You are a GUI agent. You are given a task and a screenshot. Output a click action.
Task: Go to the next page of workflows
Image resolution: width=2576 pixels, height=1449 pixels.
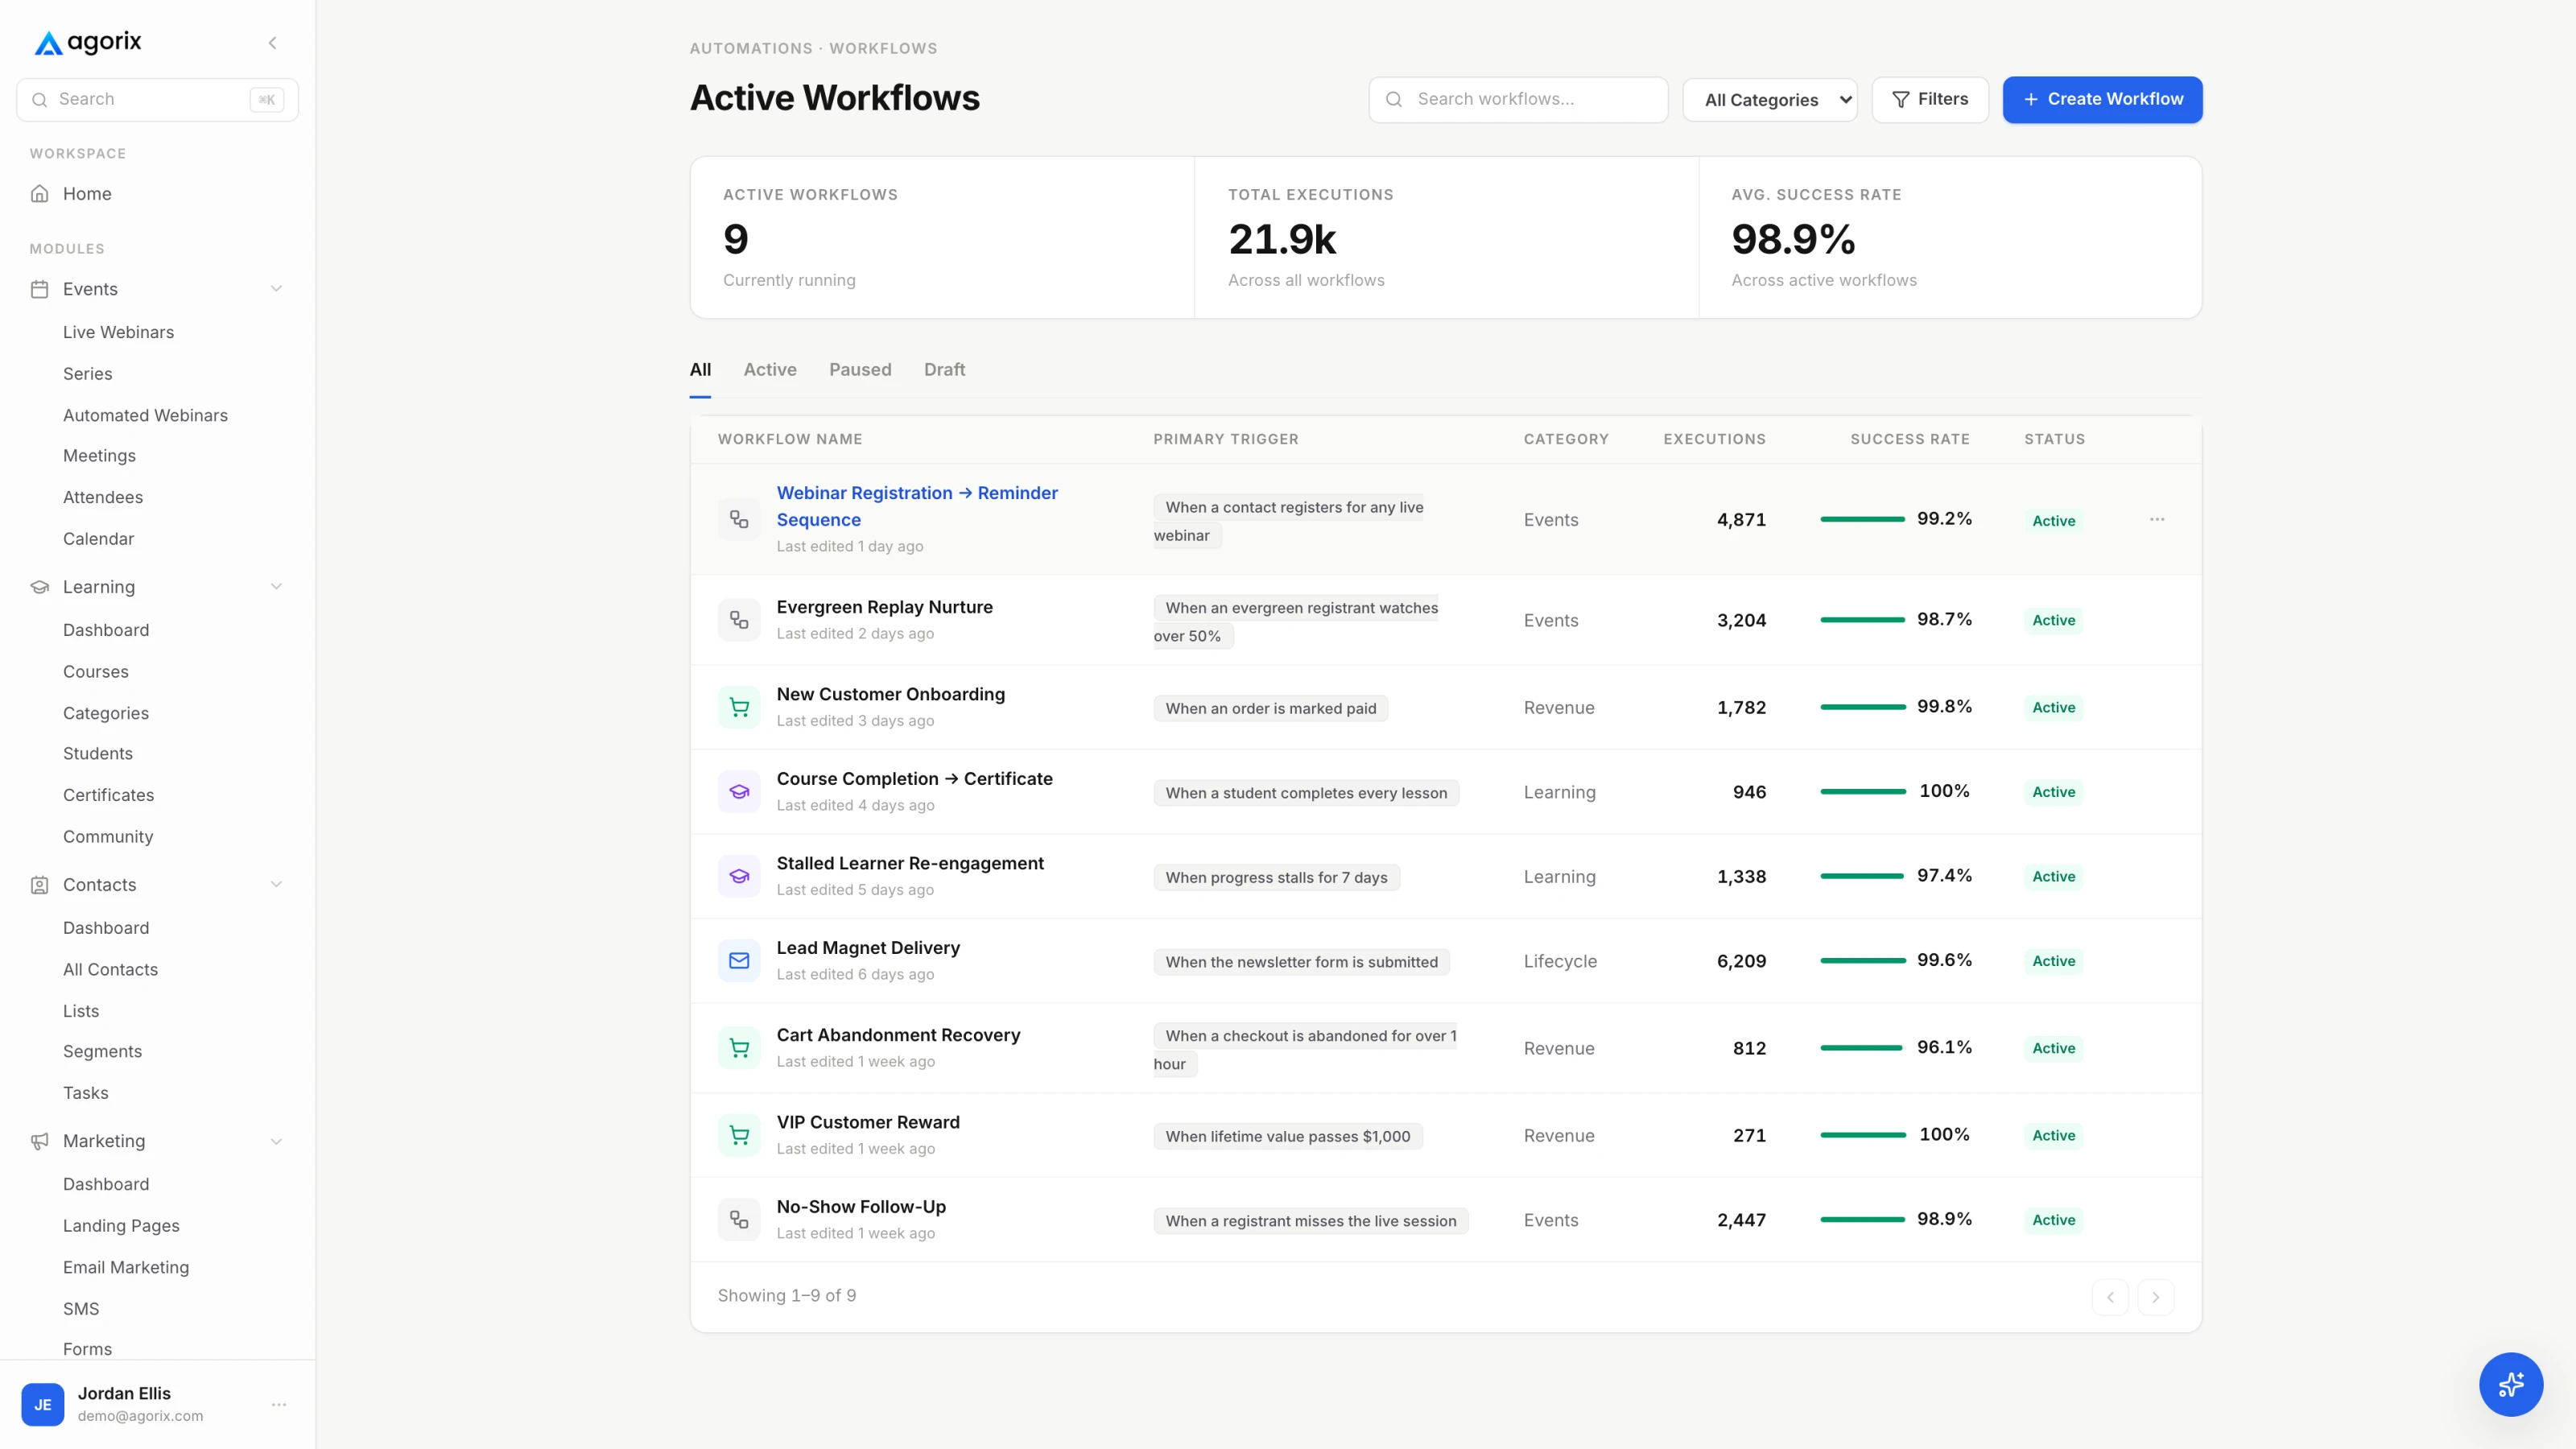(x=2155, y=1297)
